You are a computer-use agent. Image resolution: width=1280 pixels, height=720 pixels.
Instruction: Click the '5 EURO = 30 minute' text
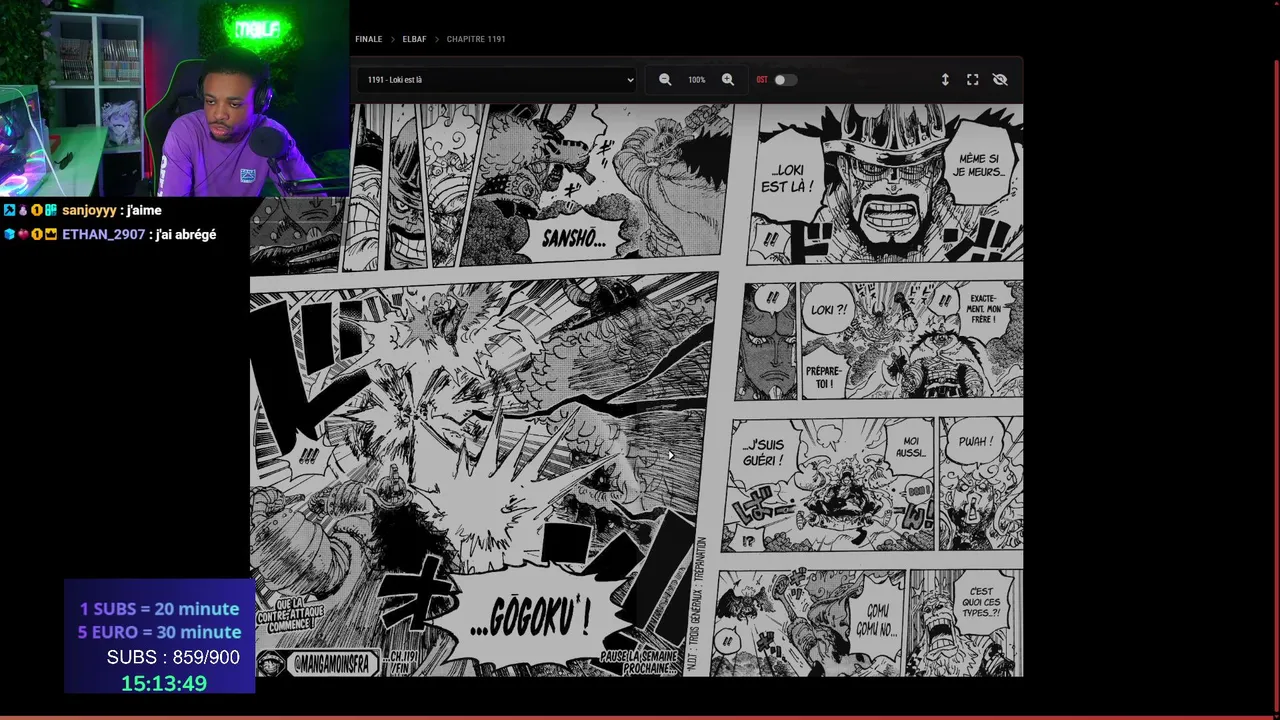(160, 632)
